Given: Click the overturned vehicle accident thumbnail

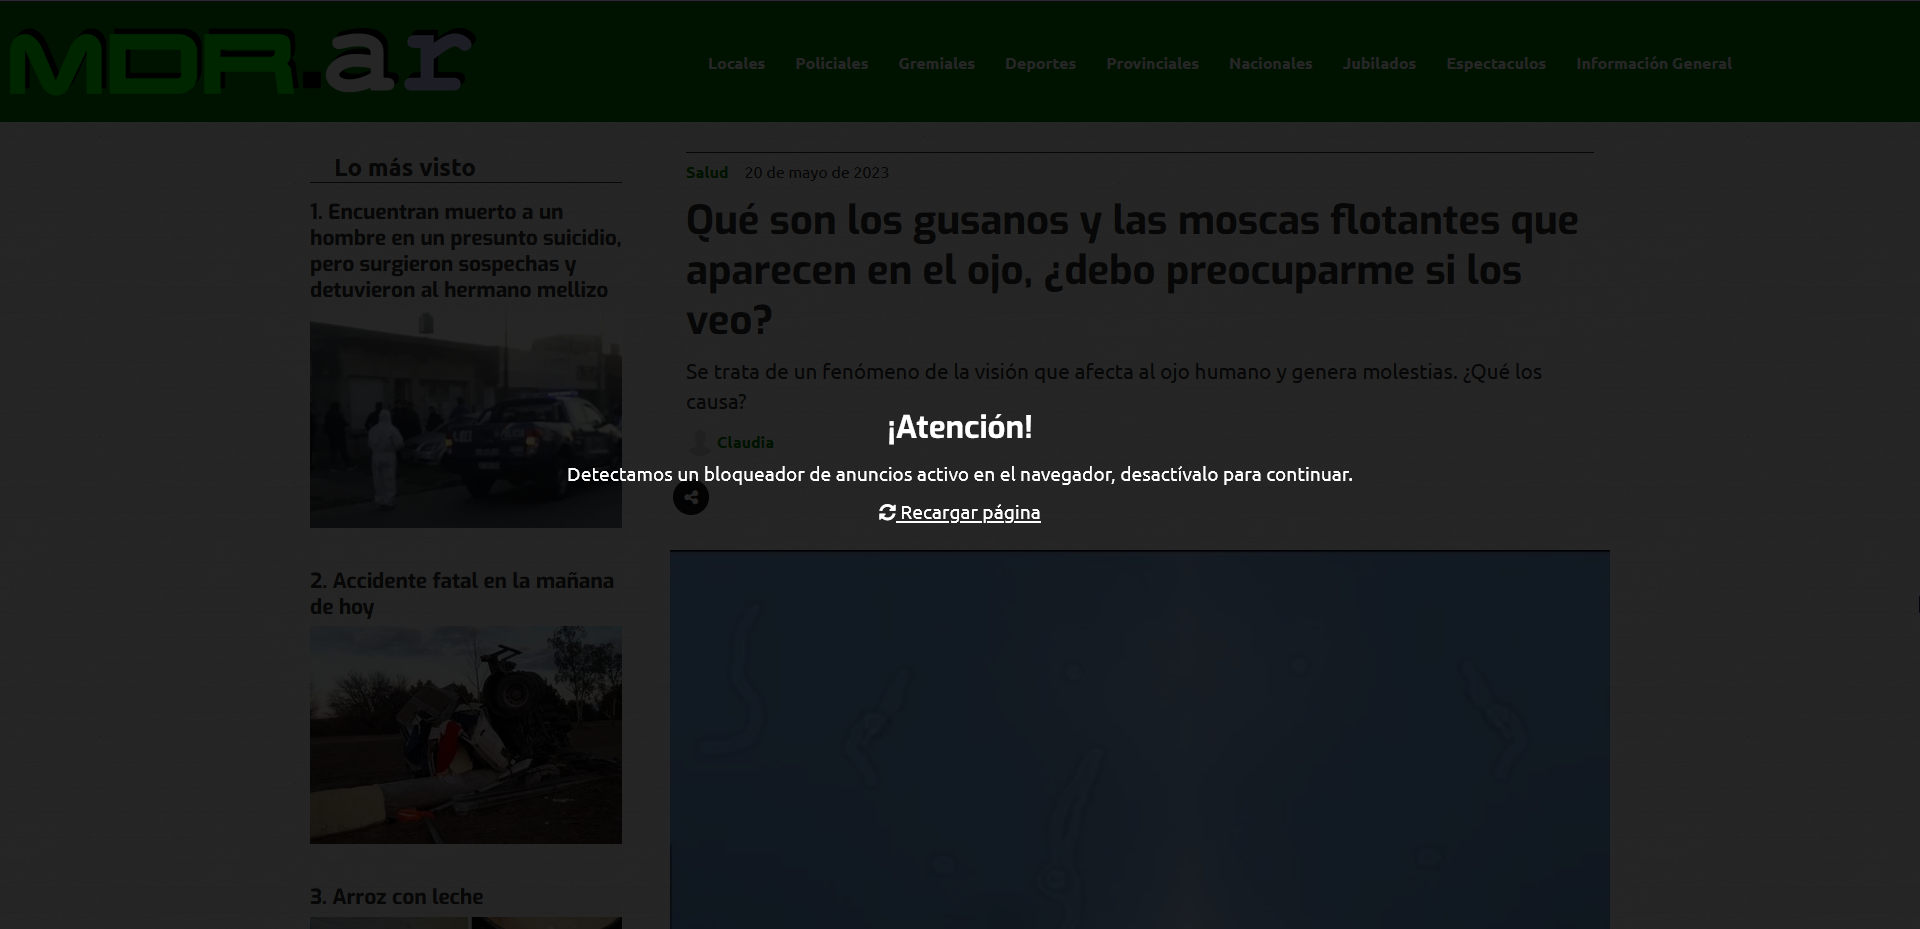Looking at the screenshot, I should click(x=465, y=735).
